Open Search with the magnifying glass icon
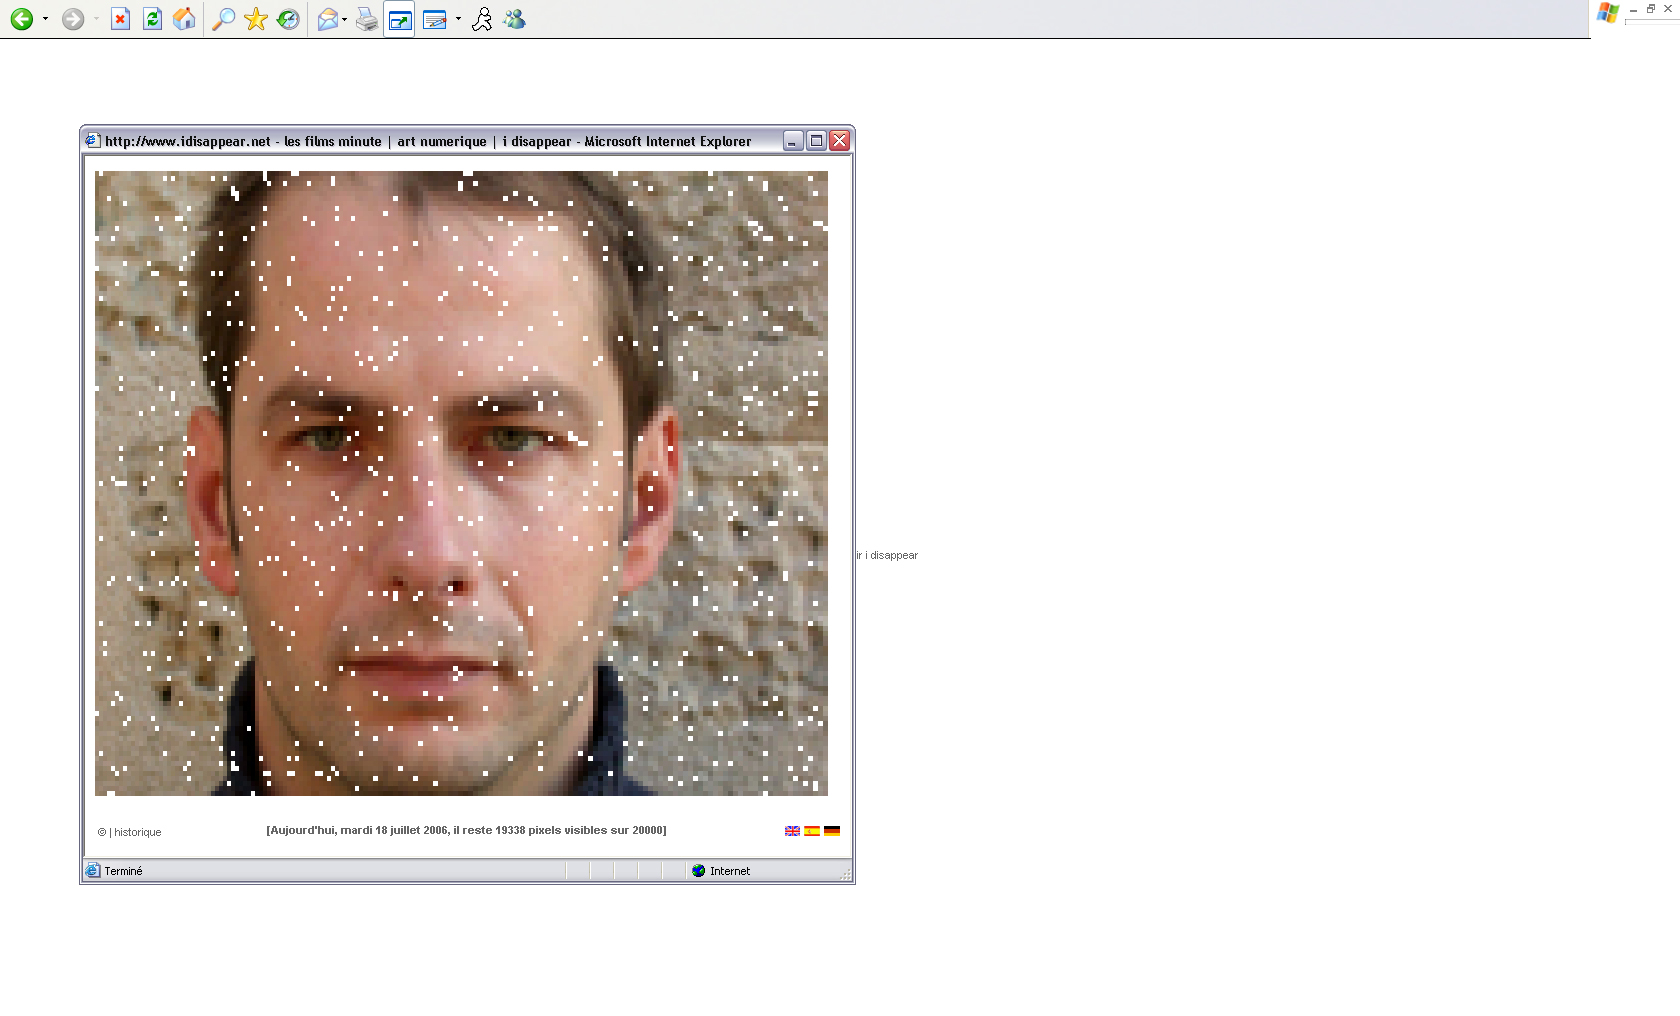Image resolution: width=1680 pixels, height=1016 pixels. tap(224, 19)
